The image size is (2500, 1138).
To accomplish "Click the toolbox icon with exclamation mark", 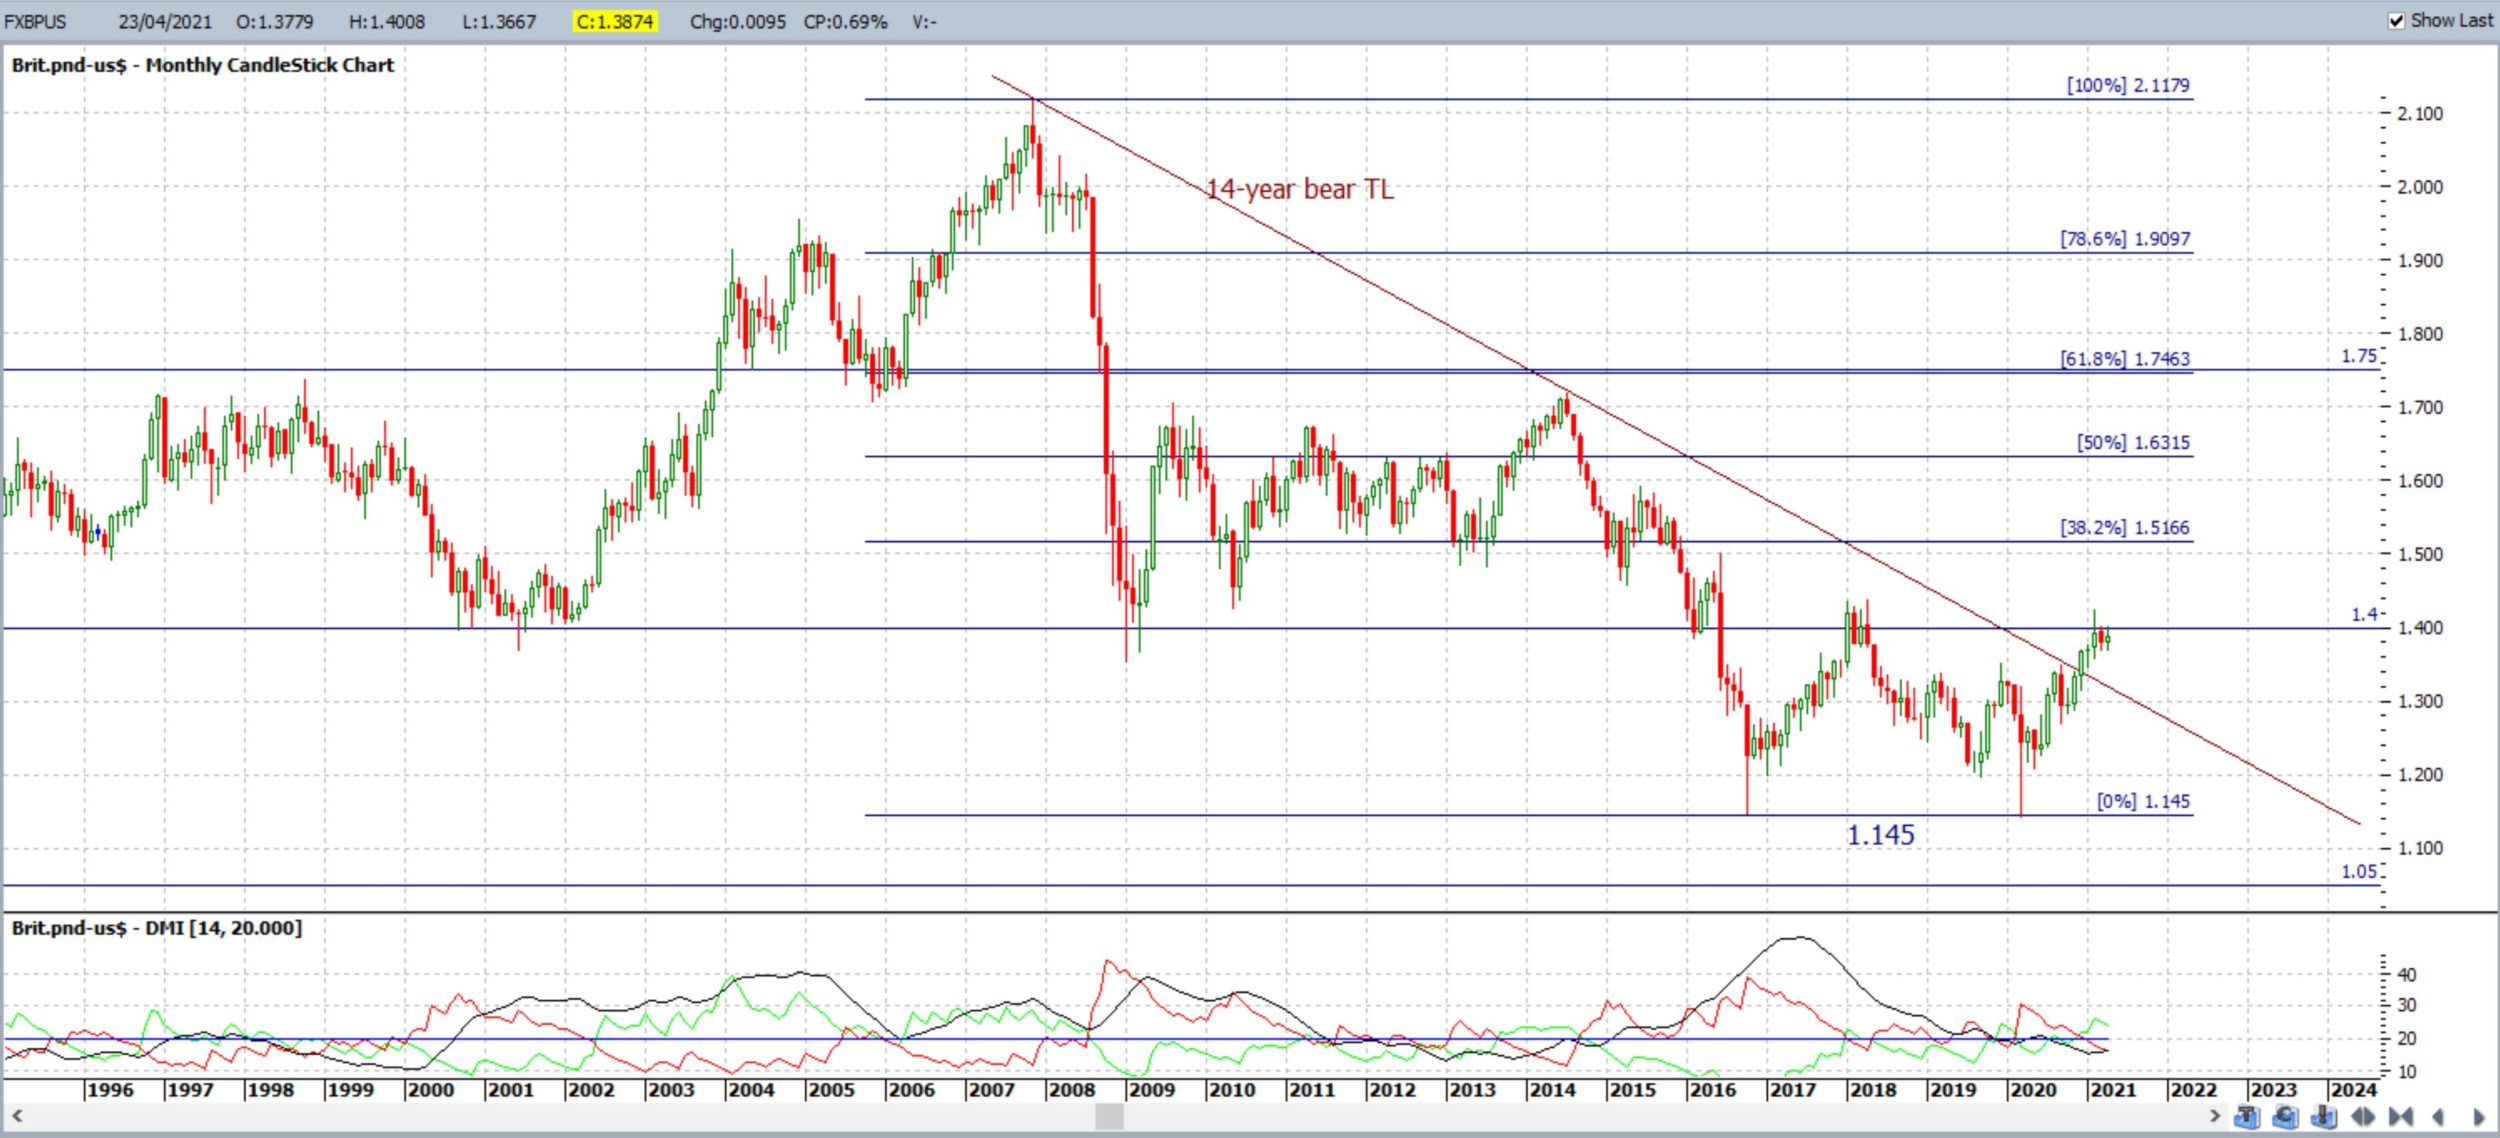I will (x=2324, y=1116).
